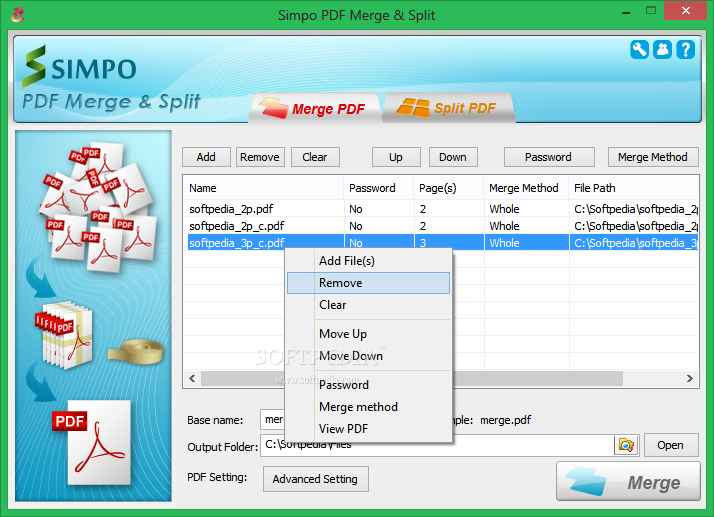Choose Merge method from context menu

tap(368, 407)
